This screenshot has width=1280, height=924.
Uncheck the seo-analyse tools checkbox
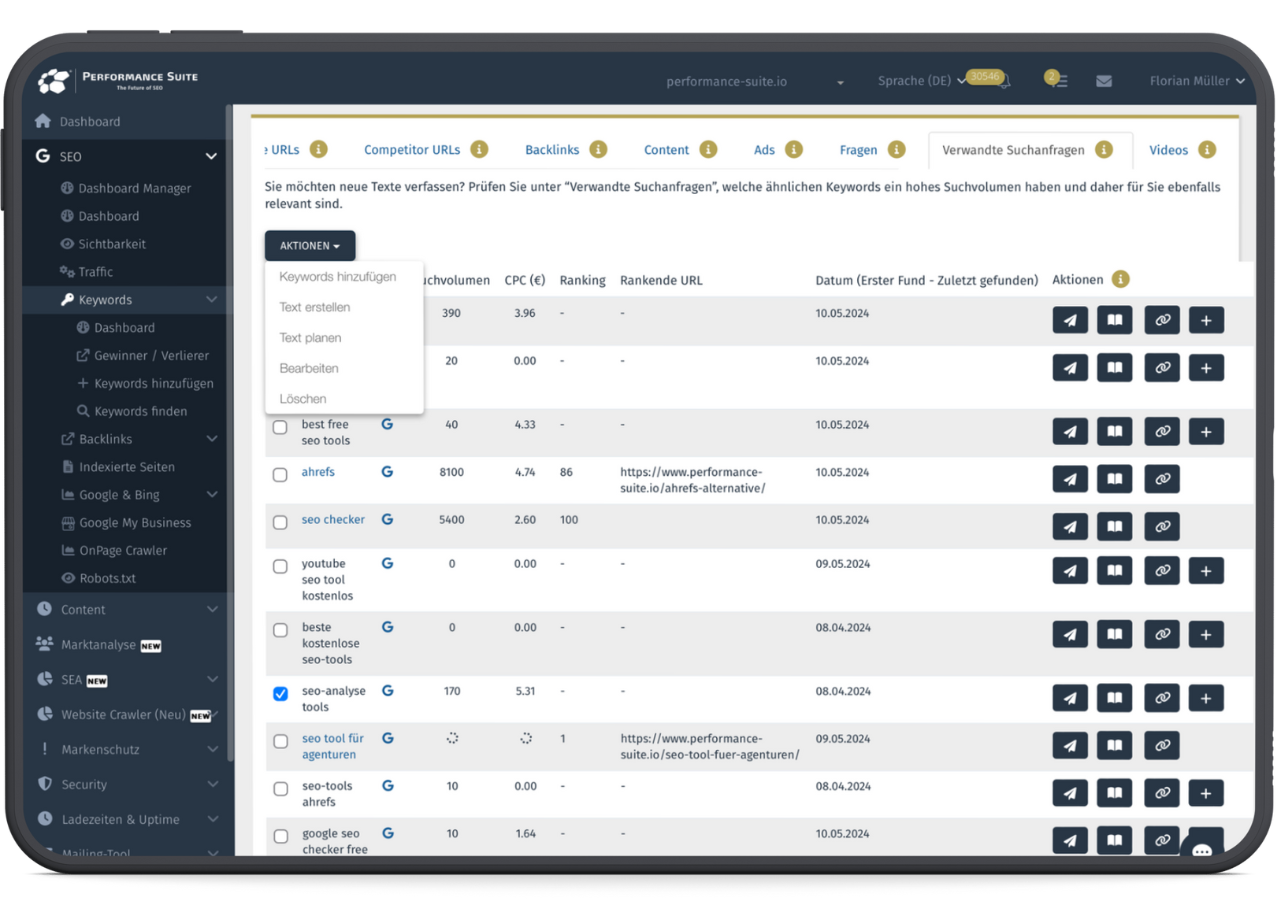pyautogui.click(x=280, y=694)
